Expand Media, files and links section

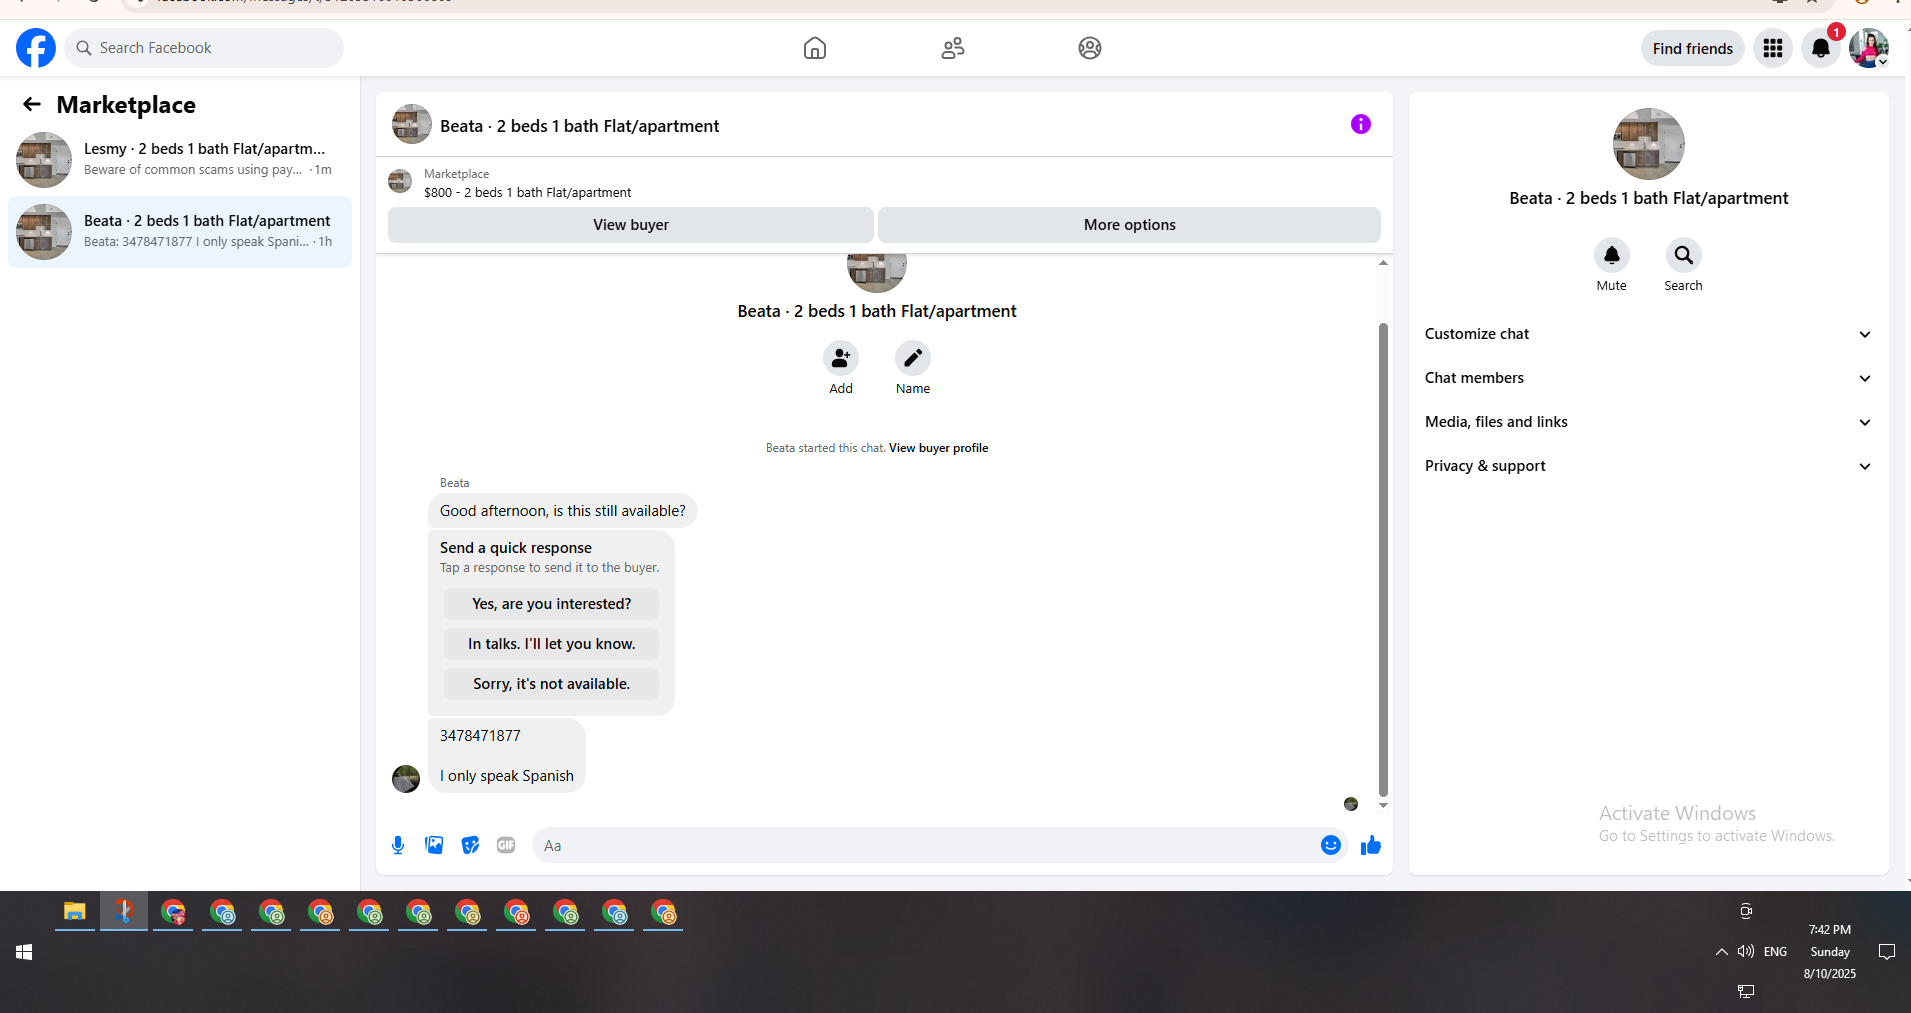[1649, 422]
